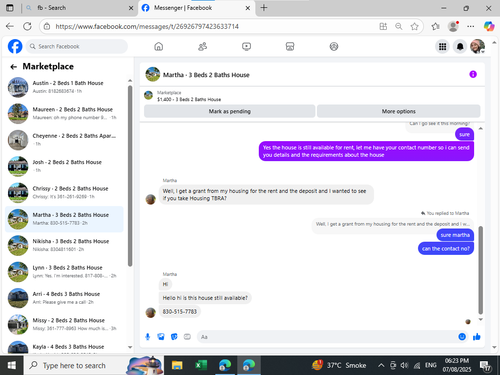Open Maureen - 2 Beds 2 Baths House chat
Image resolution: width=500 pixels, height=375 pixels.
click(x=64, y=113)
